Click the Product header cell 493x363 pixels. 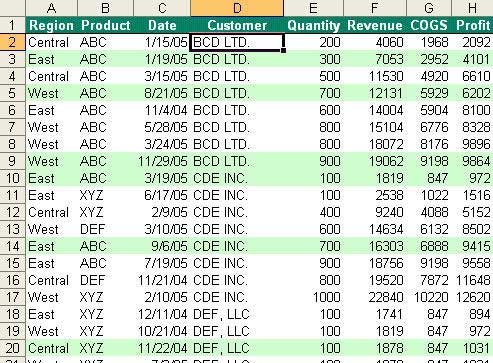105,25
